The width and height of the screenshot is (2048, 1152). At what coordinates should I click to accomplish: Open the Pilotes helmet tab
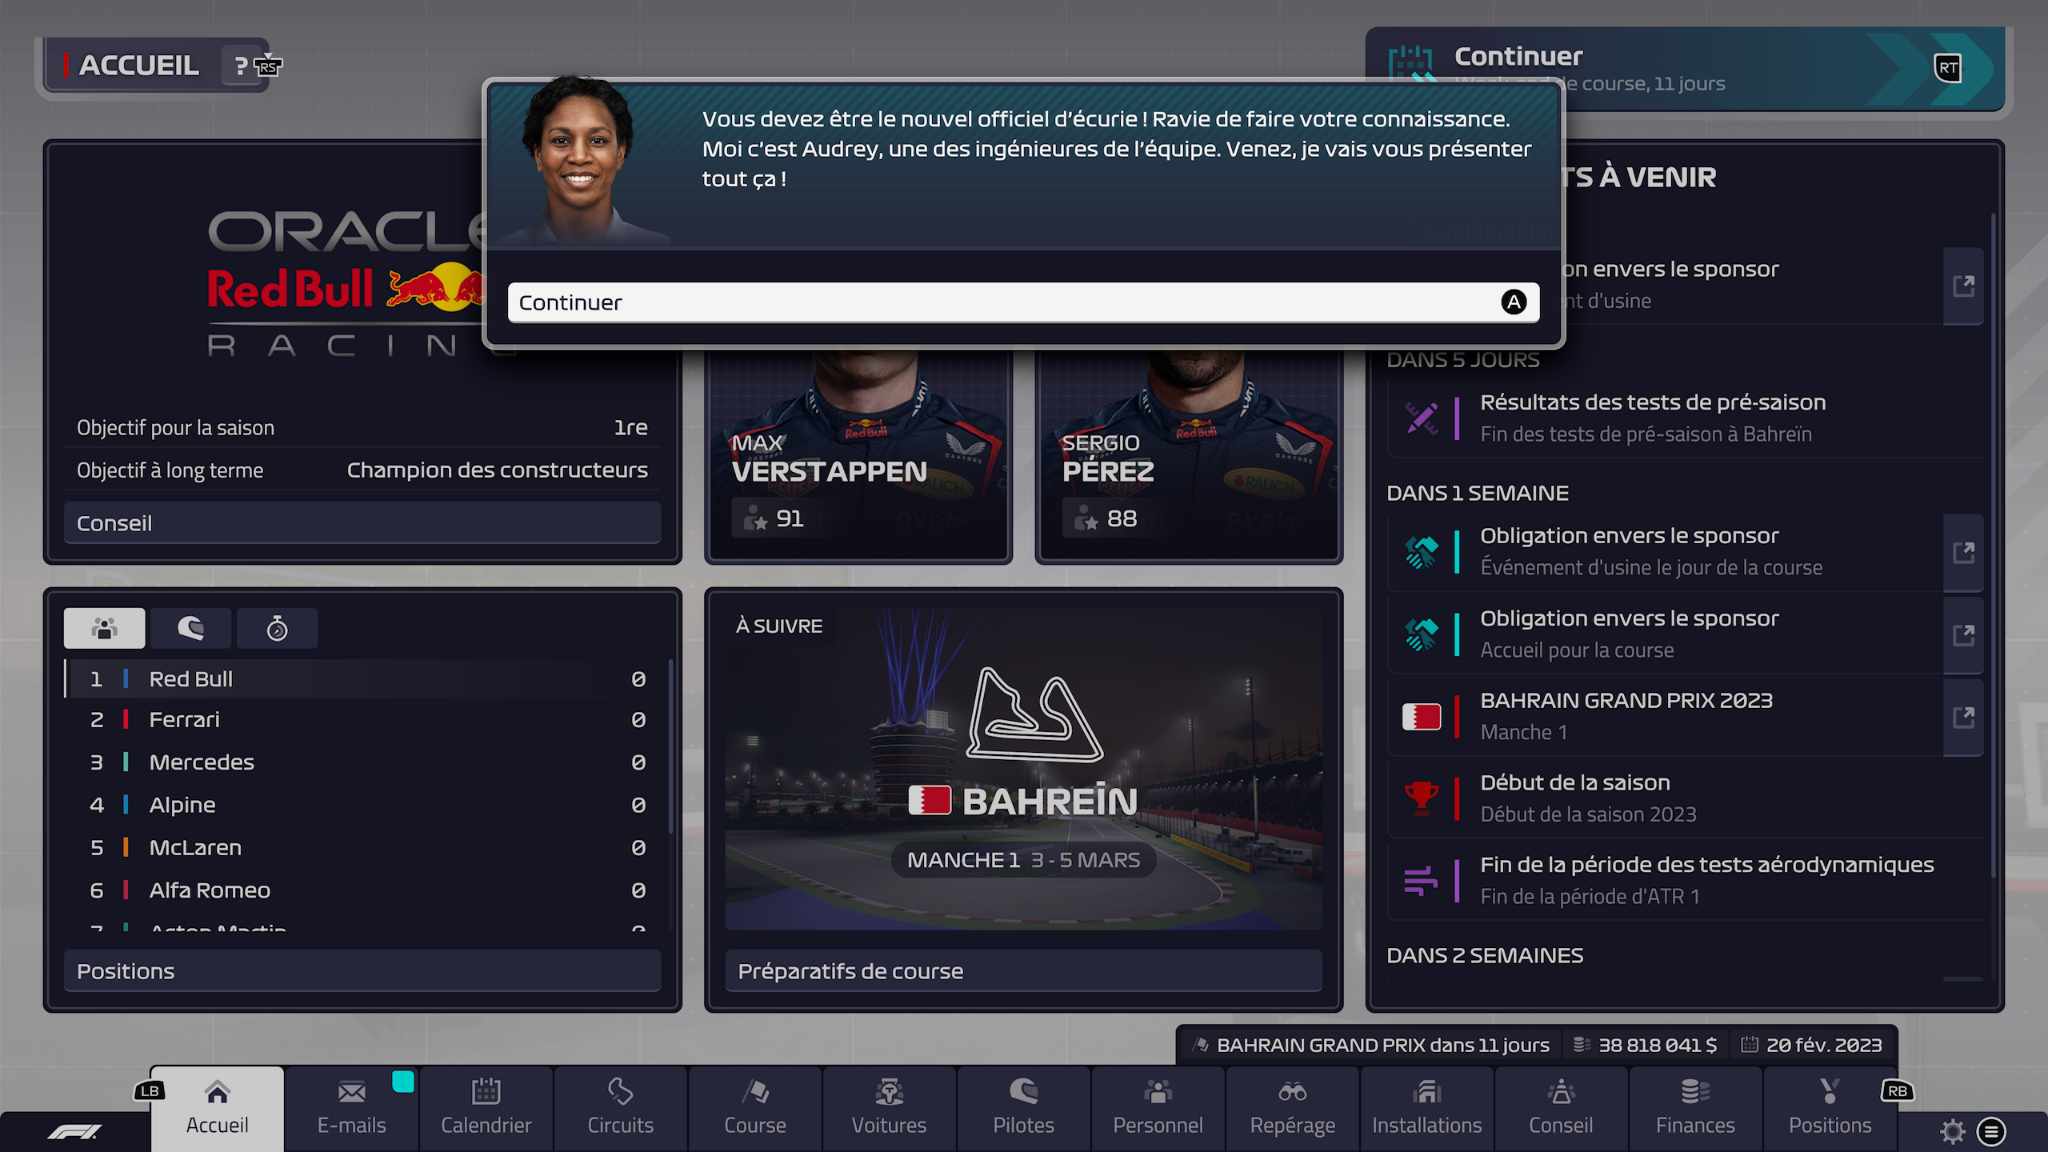click(1023, 1108)
